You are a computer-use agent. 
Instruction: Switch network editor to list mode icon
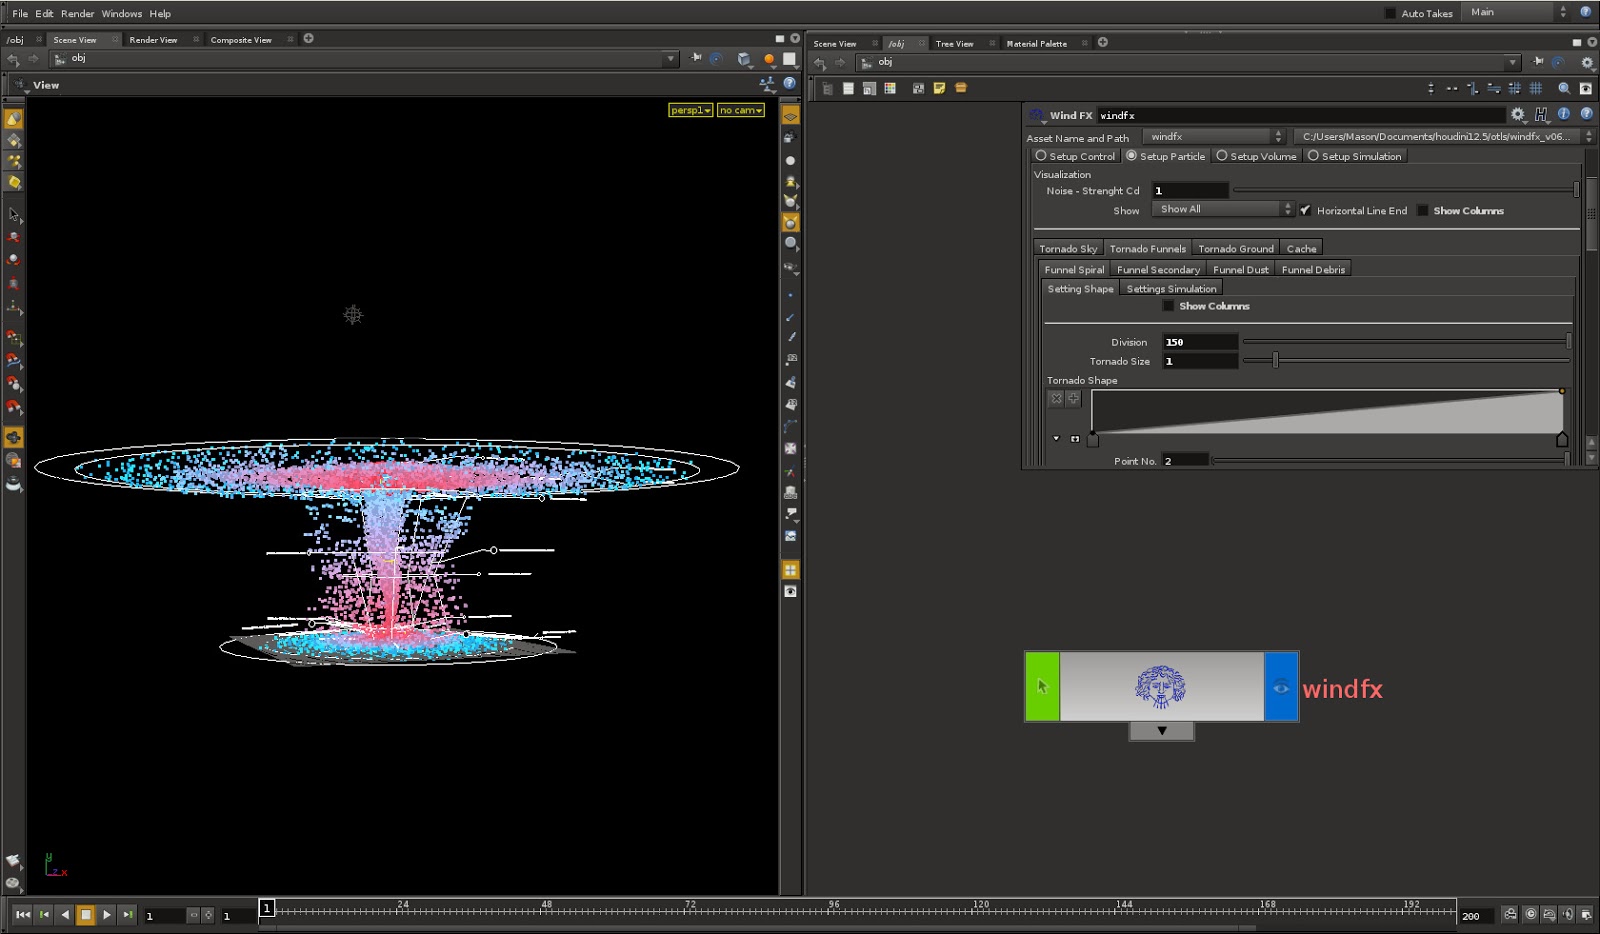[x=848, y=89]
